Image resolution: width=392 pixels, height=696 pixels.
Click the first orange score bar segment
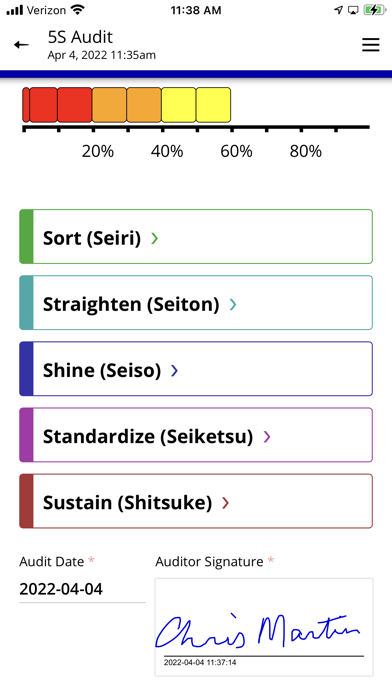(x=109, y=105)
